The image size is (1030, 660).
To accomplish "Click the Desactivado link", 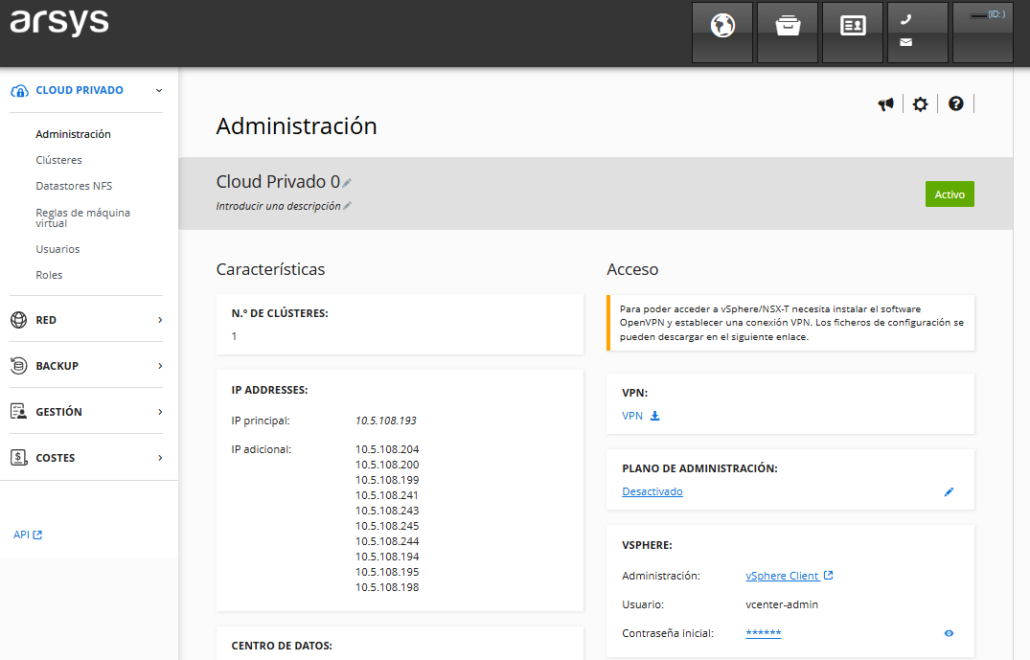I will coord(652,491).
